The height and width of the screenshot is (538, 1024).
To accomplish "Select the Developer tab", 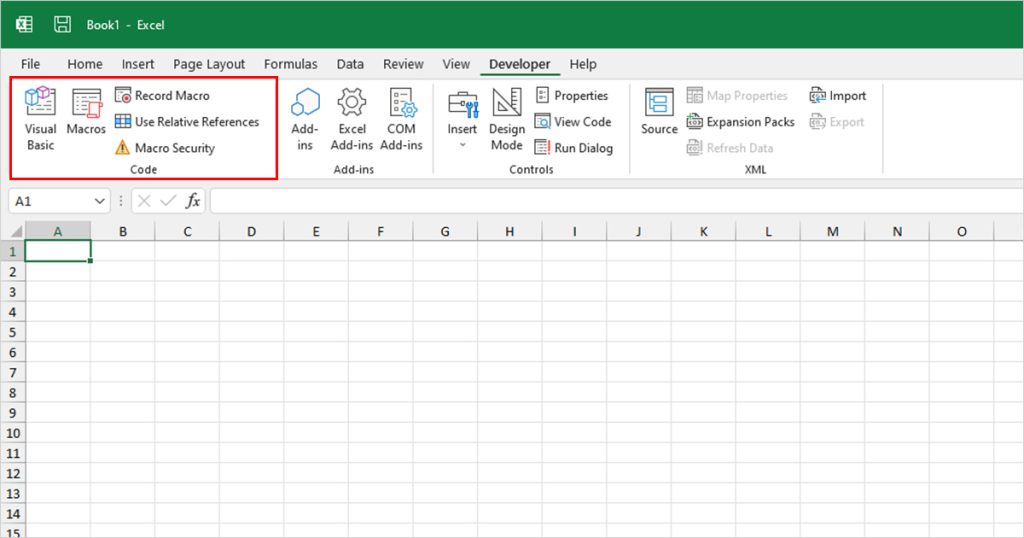I will click(x=520, y=64).
